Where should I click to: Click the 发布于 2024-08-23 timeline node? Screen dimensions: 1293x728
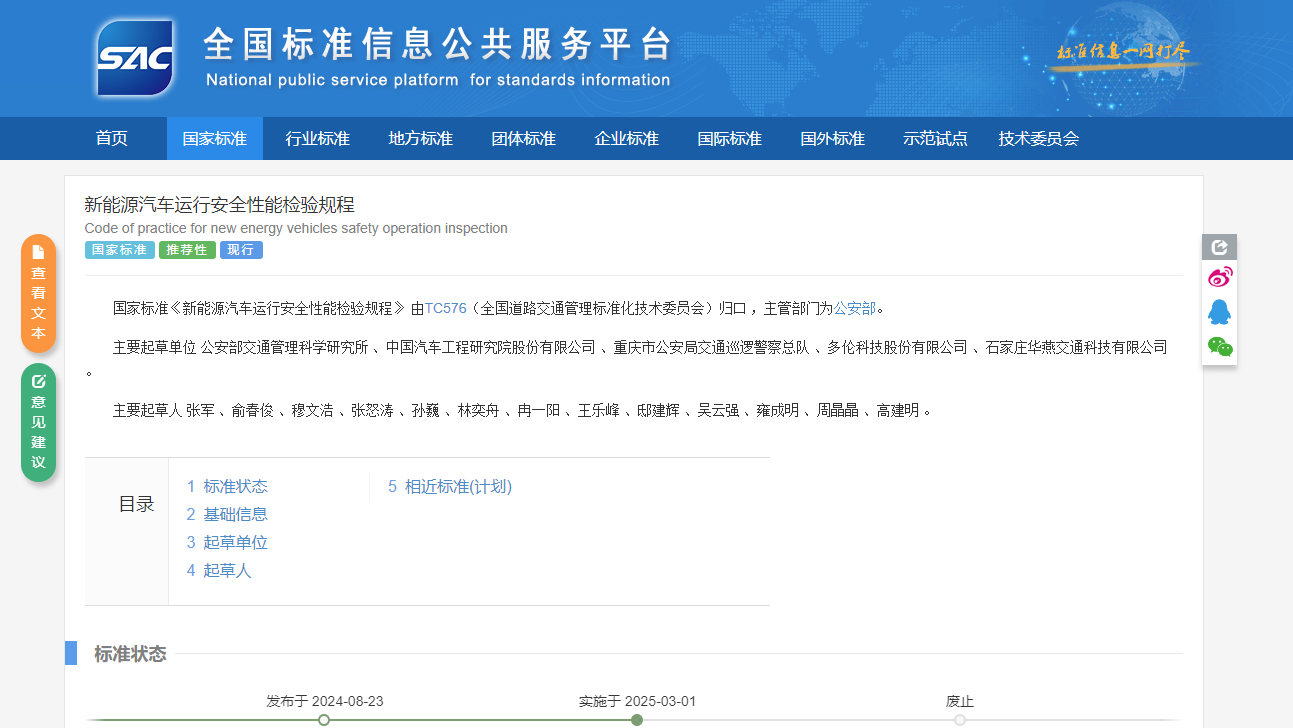click(324, 719)
